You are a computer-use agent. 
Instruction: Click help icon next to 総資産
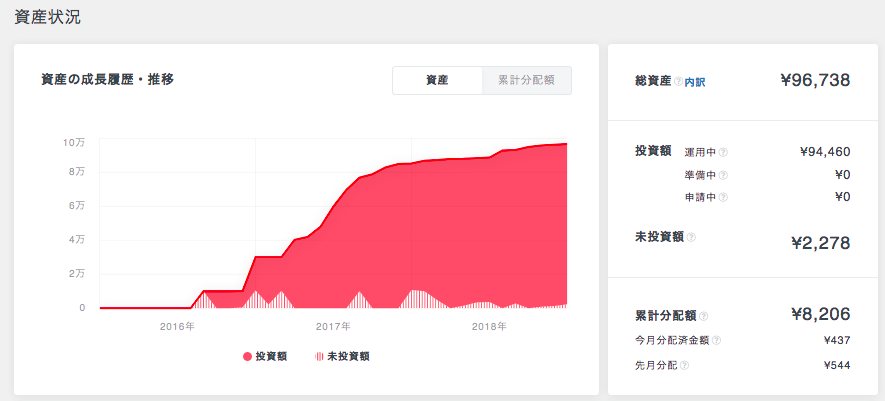tap(678, 82)
